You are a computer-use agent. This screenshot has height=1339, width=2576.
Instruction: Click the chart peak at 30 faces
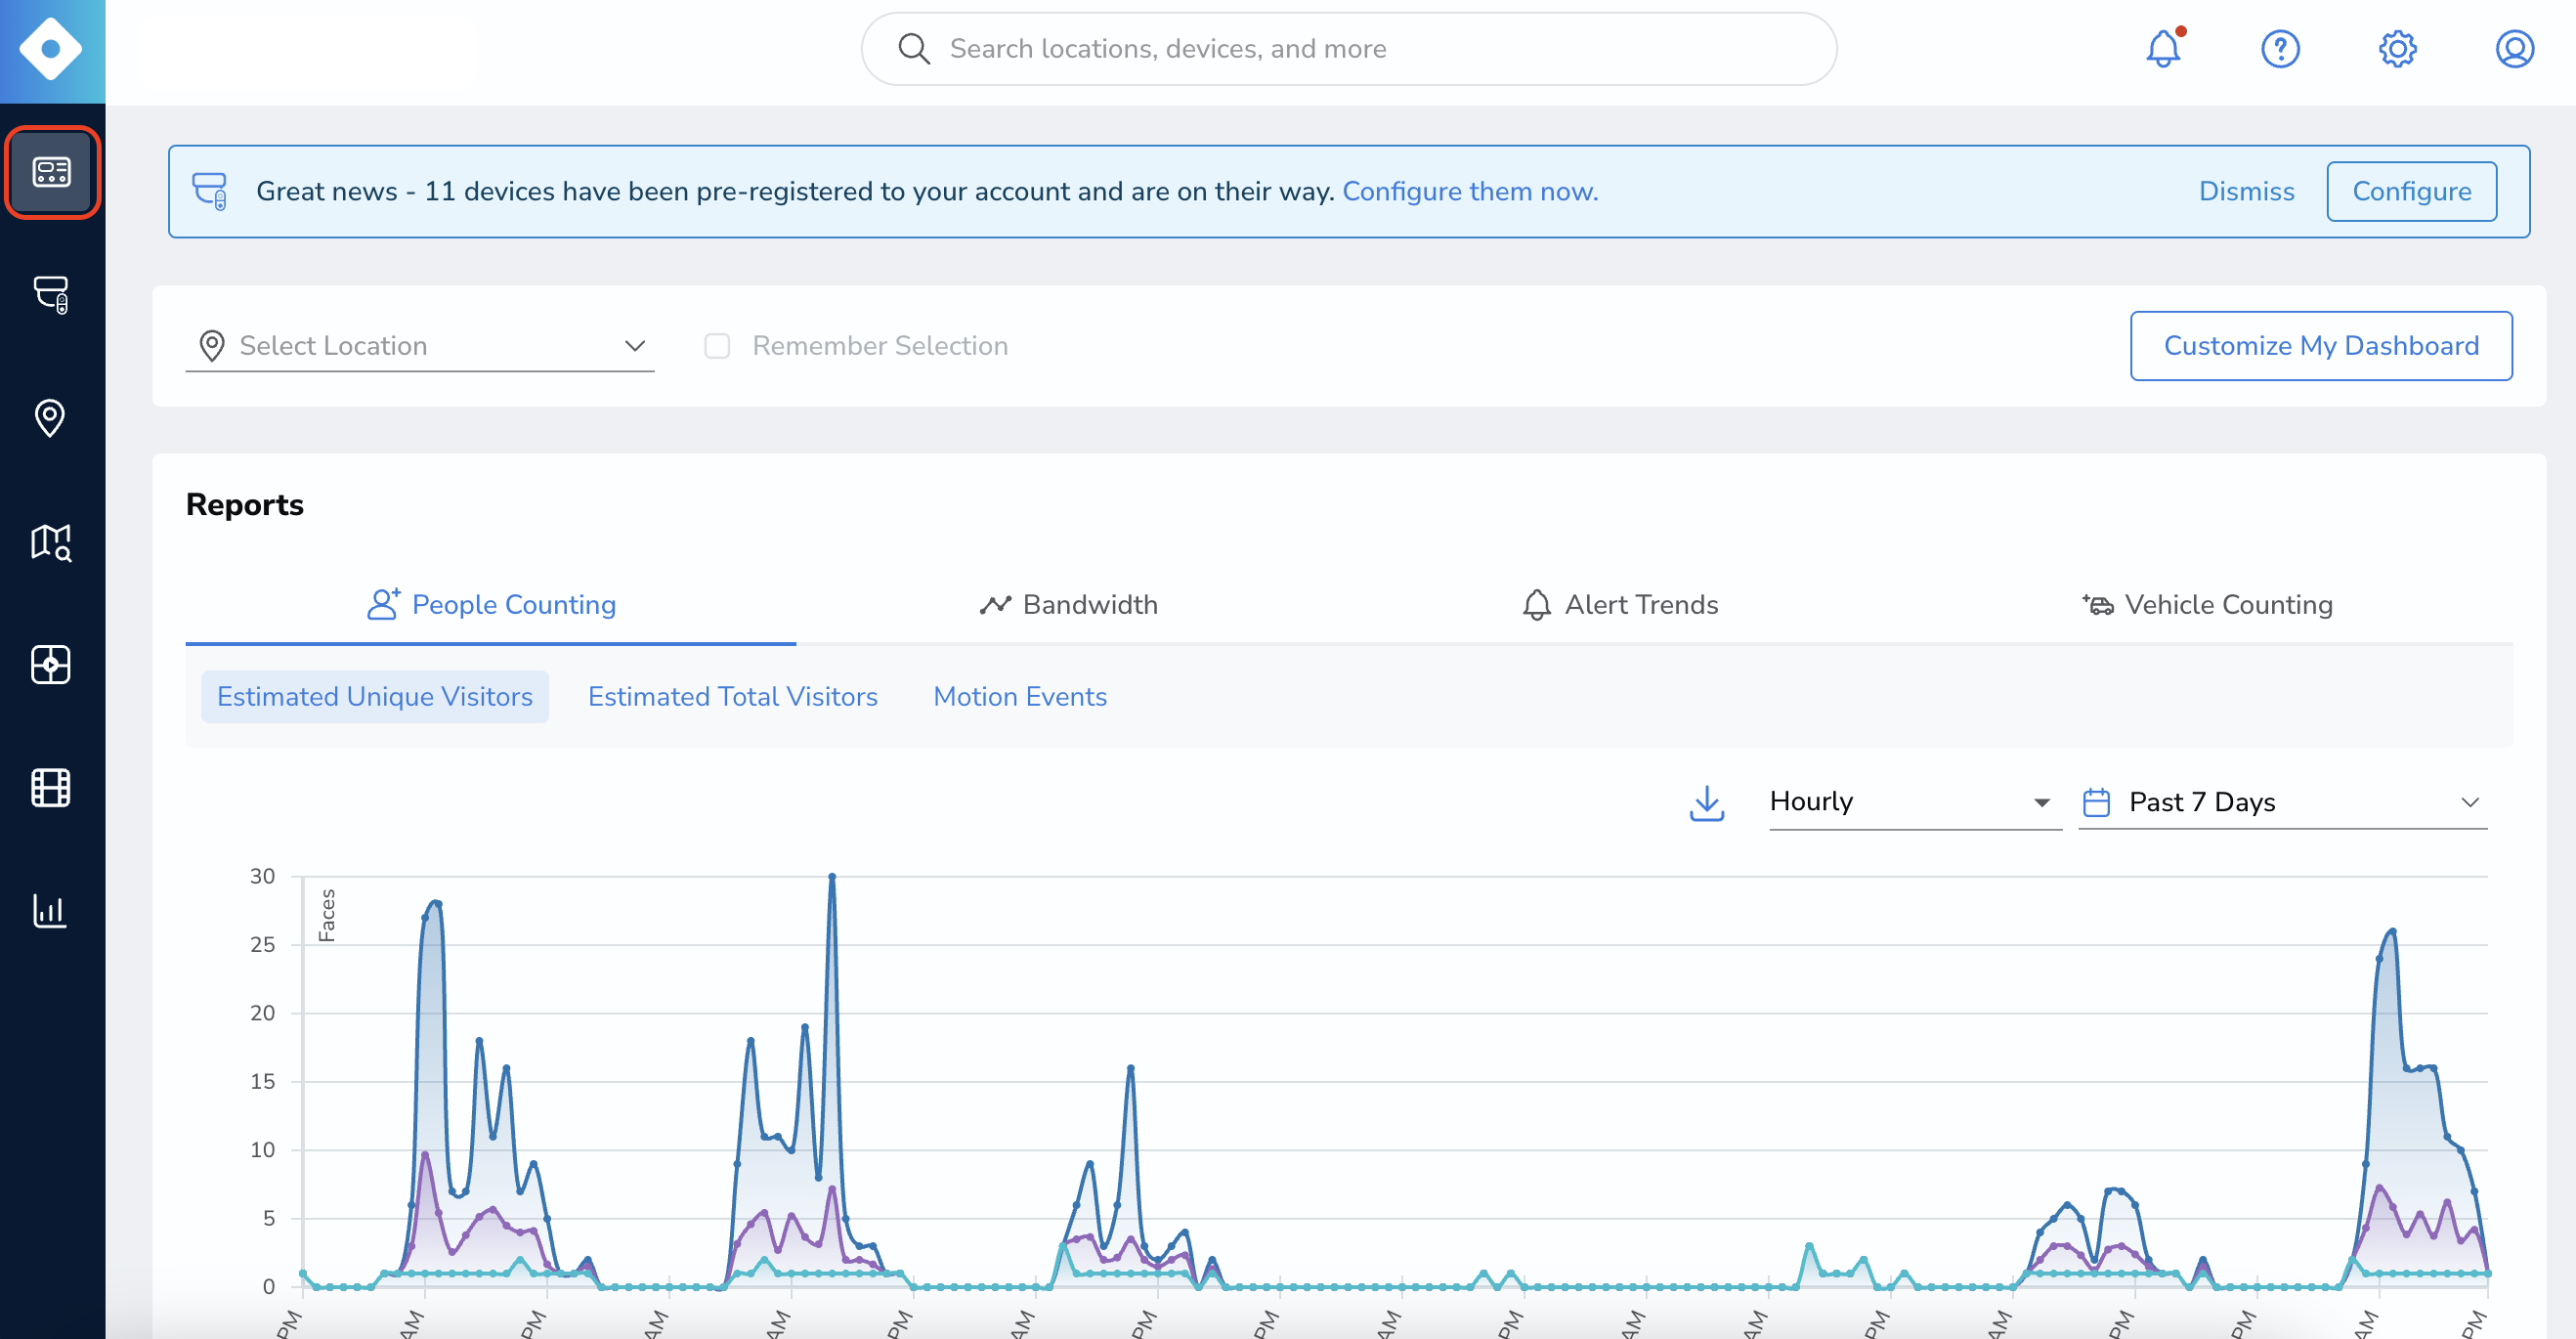(832, 877)
